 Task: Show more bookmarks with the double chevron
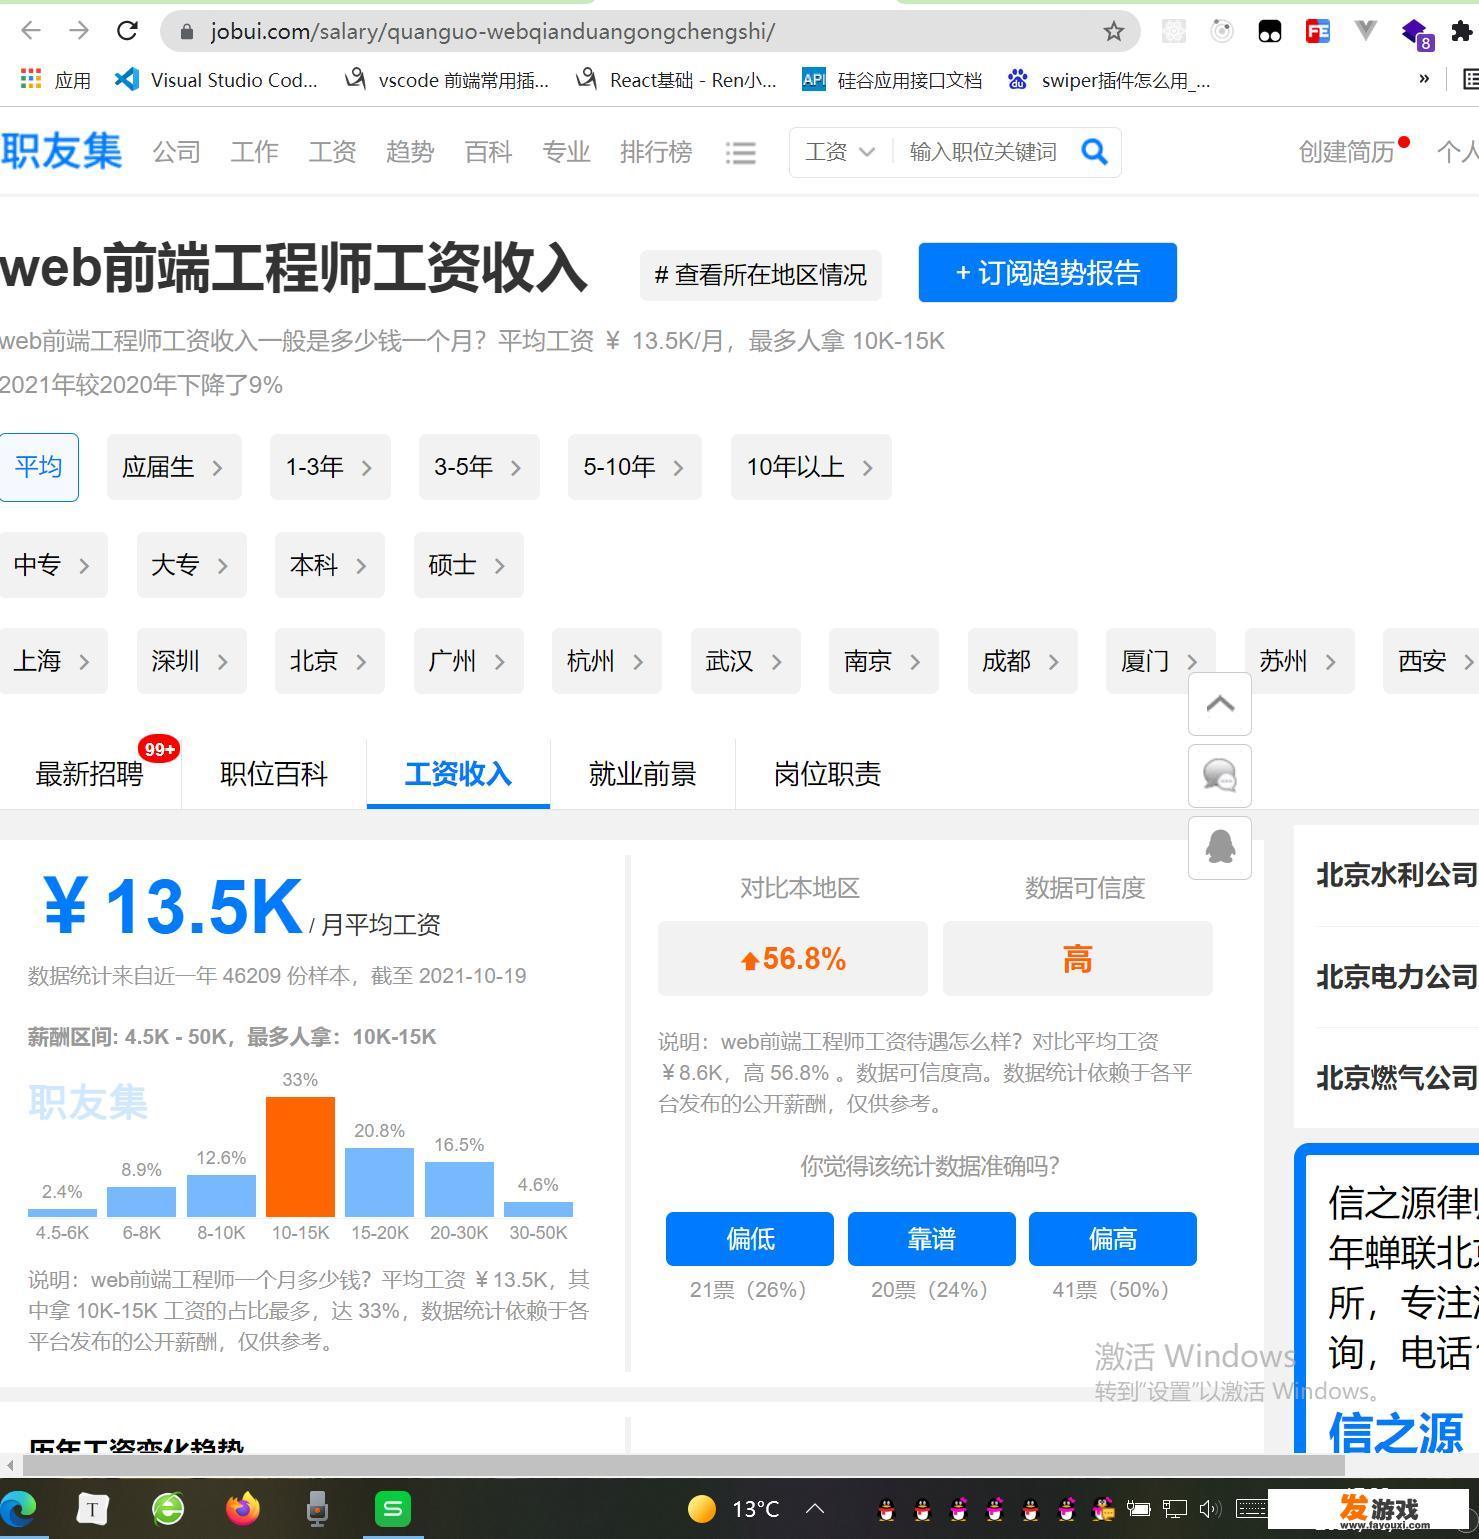(x=1424, y=79)
